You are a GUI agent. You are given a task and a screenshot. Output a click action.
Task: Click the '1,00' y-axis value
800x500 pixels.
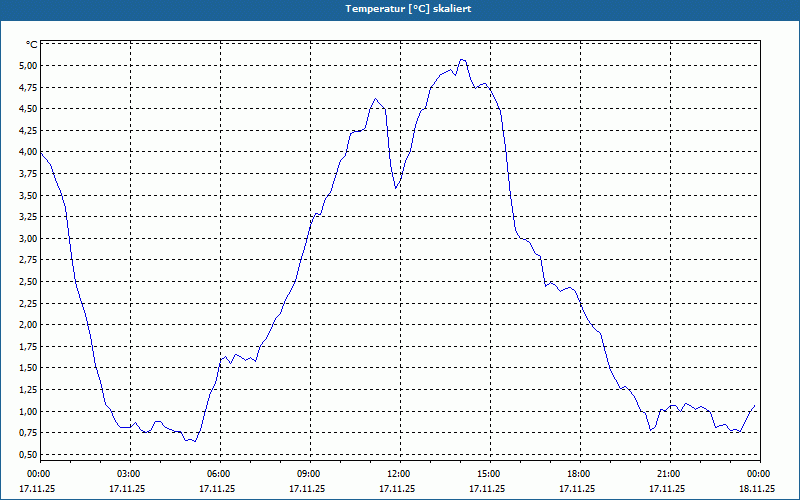tap(28, 411)
